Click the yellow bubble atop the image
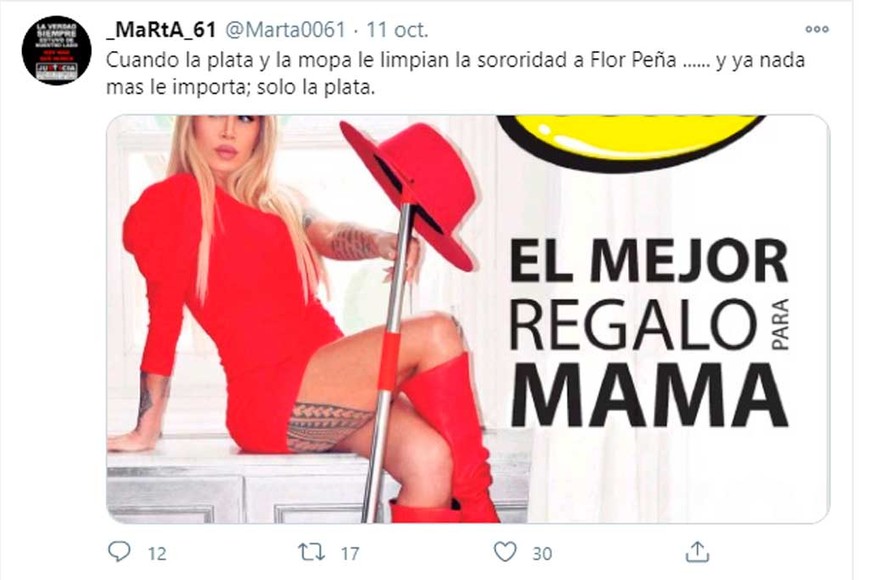The width and height of the screenshot is (870, 580). pyautogui.click(x=630, y=139)
